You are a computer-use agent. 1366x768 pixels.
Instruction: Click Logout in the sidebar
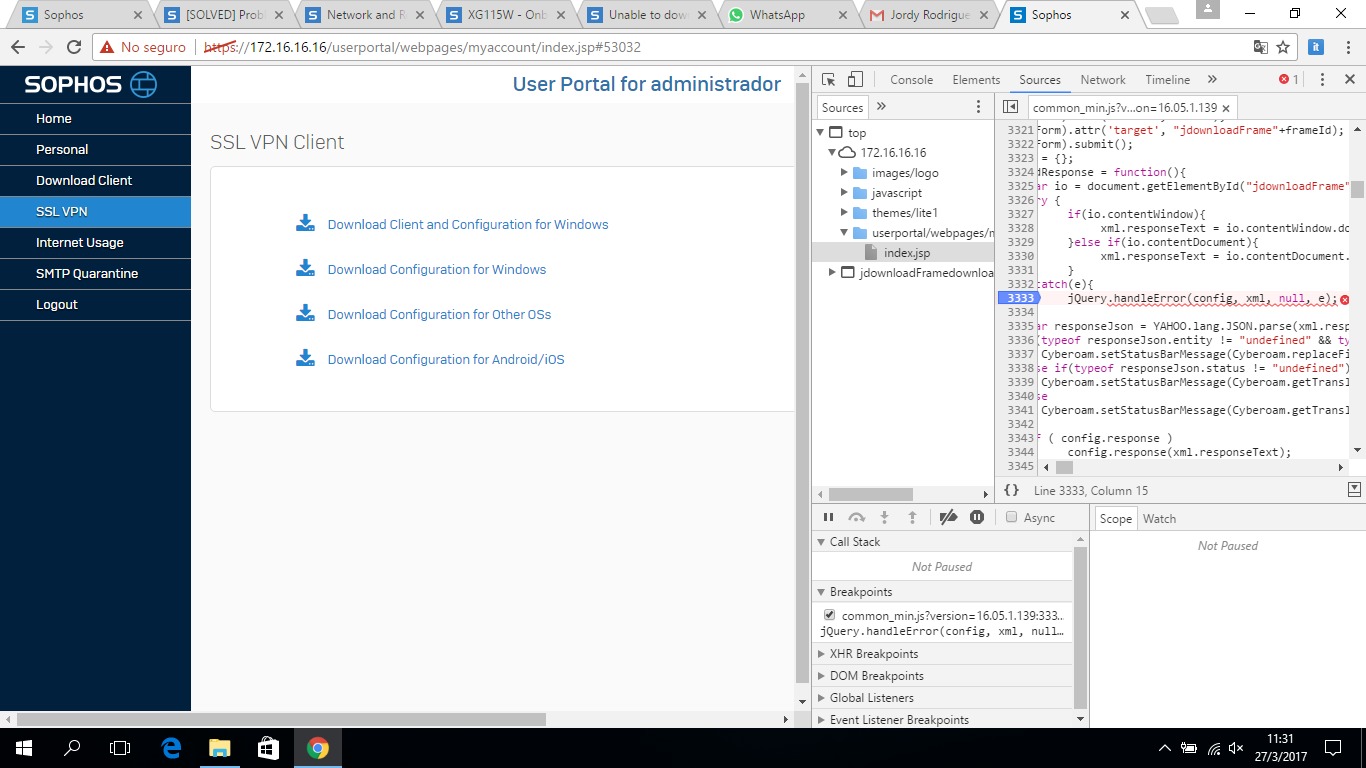(95, 304)
